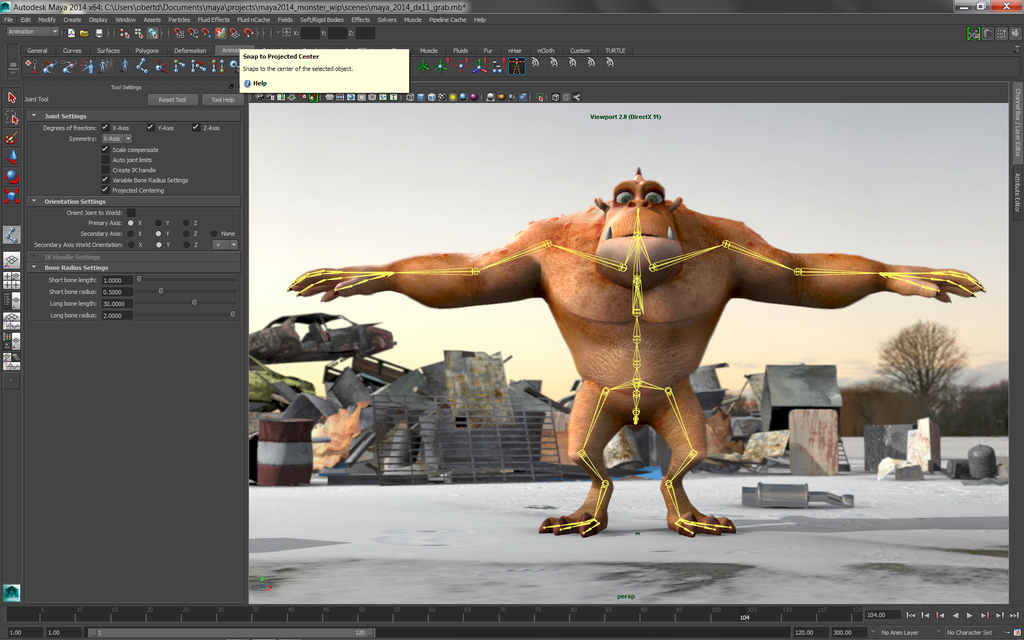Toggle the Y-Axis degrees of freedom checkbox
The height and width of the screenshot is (640, 1024).
(x=151, y=127)
